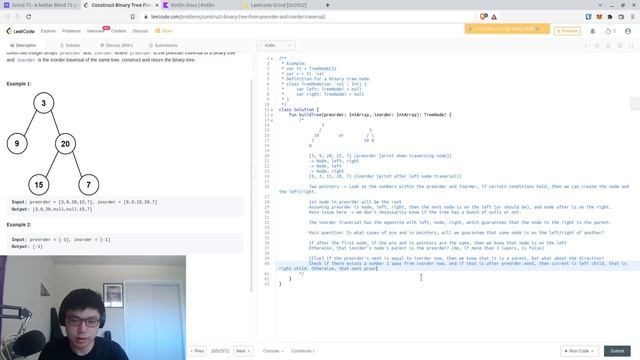
Task: Open the extensions puzzle-piece icon
Action: click(x=610, y=17)
